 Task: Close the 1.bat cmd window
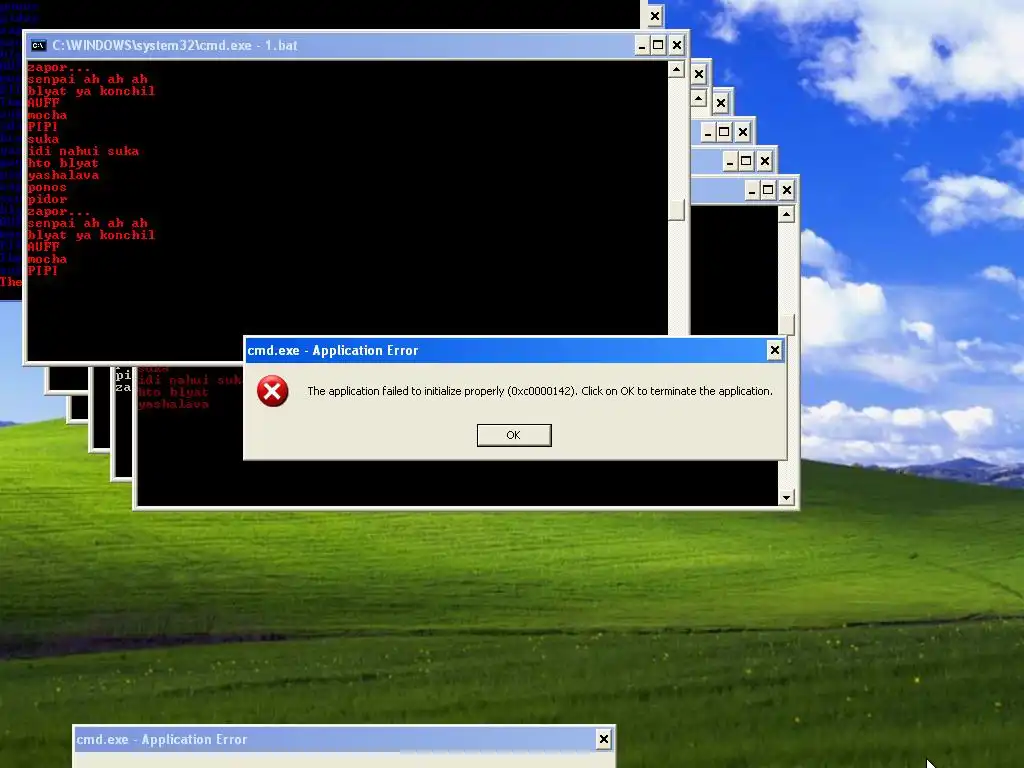coord(677,45)
